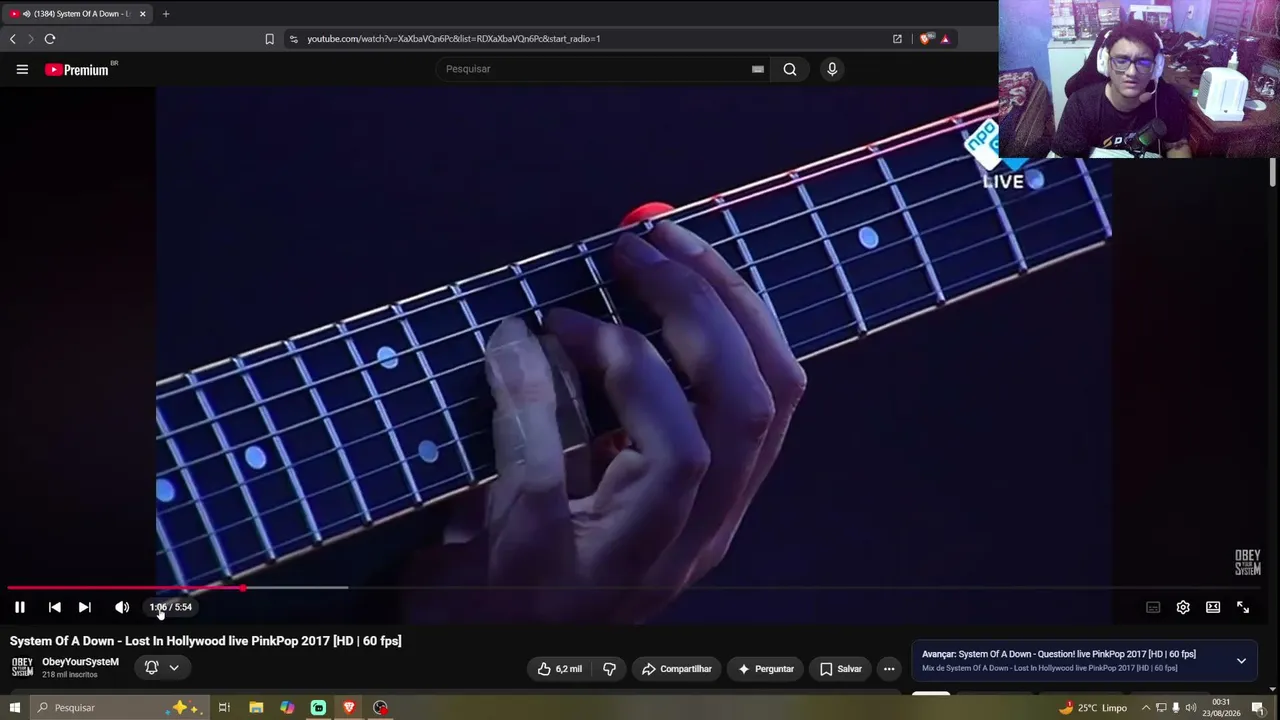Go back with the browser back arrow

[12, 39]
